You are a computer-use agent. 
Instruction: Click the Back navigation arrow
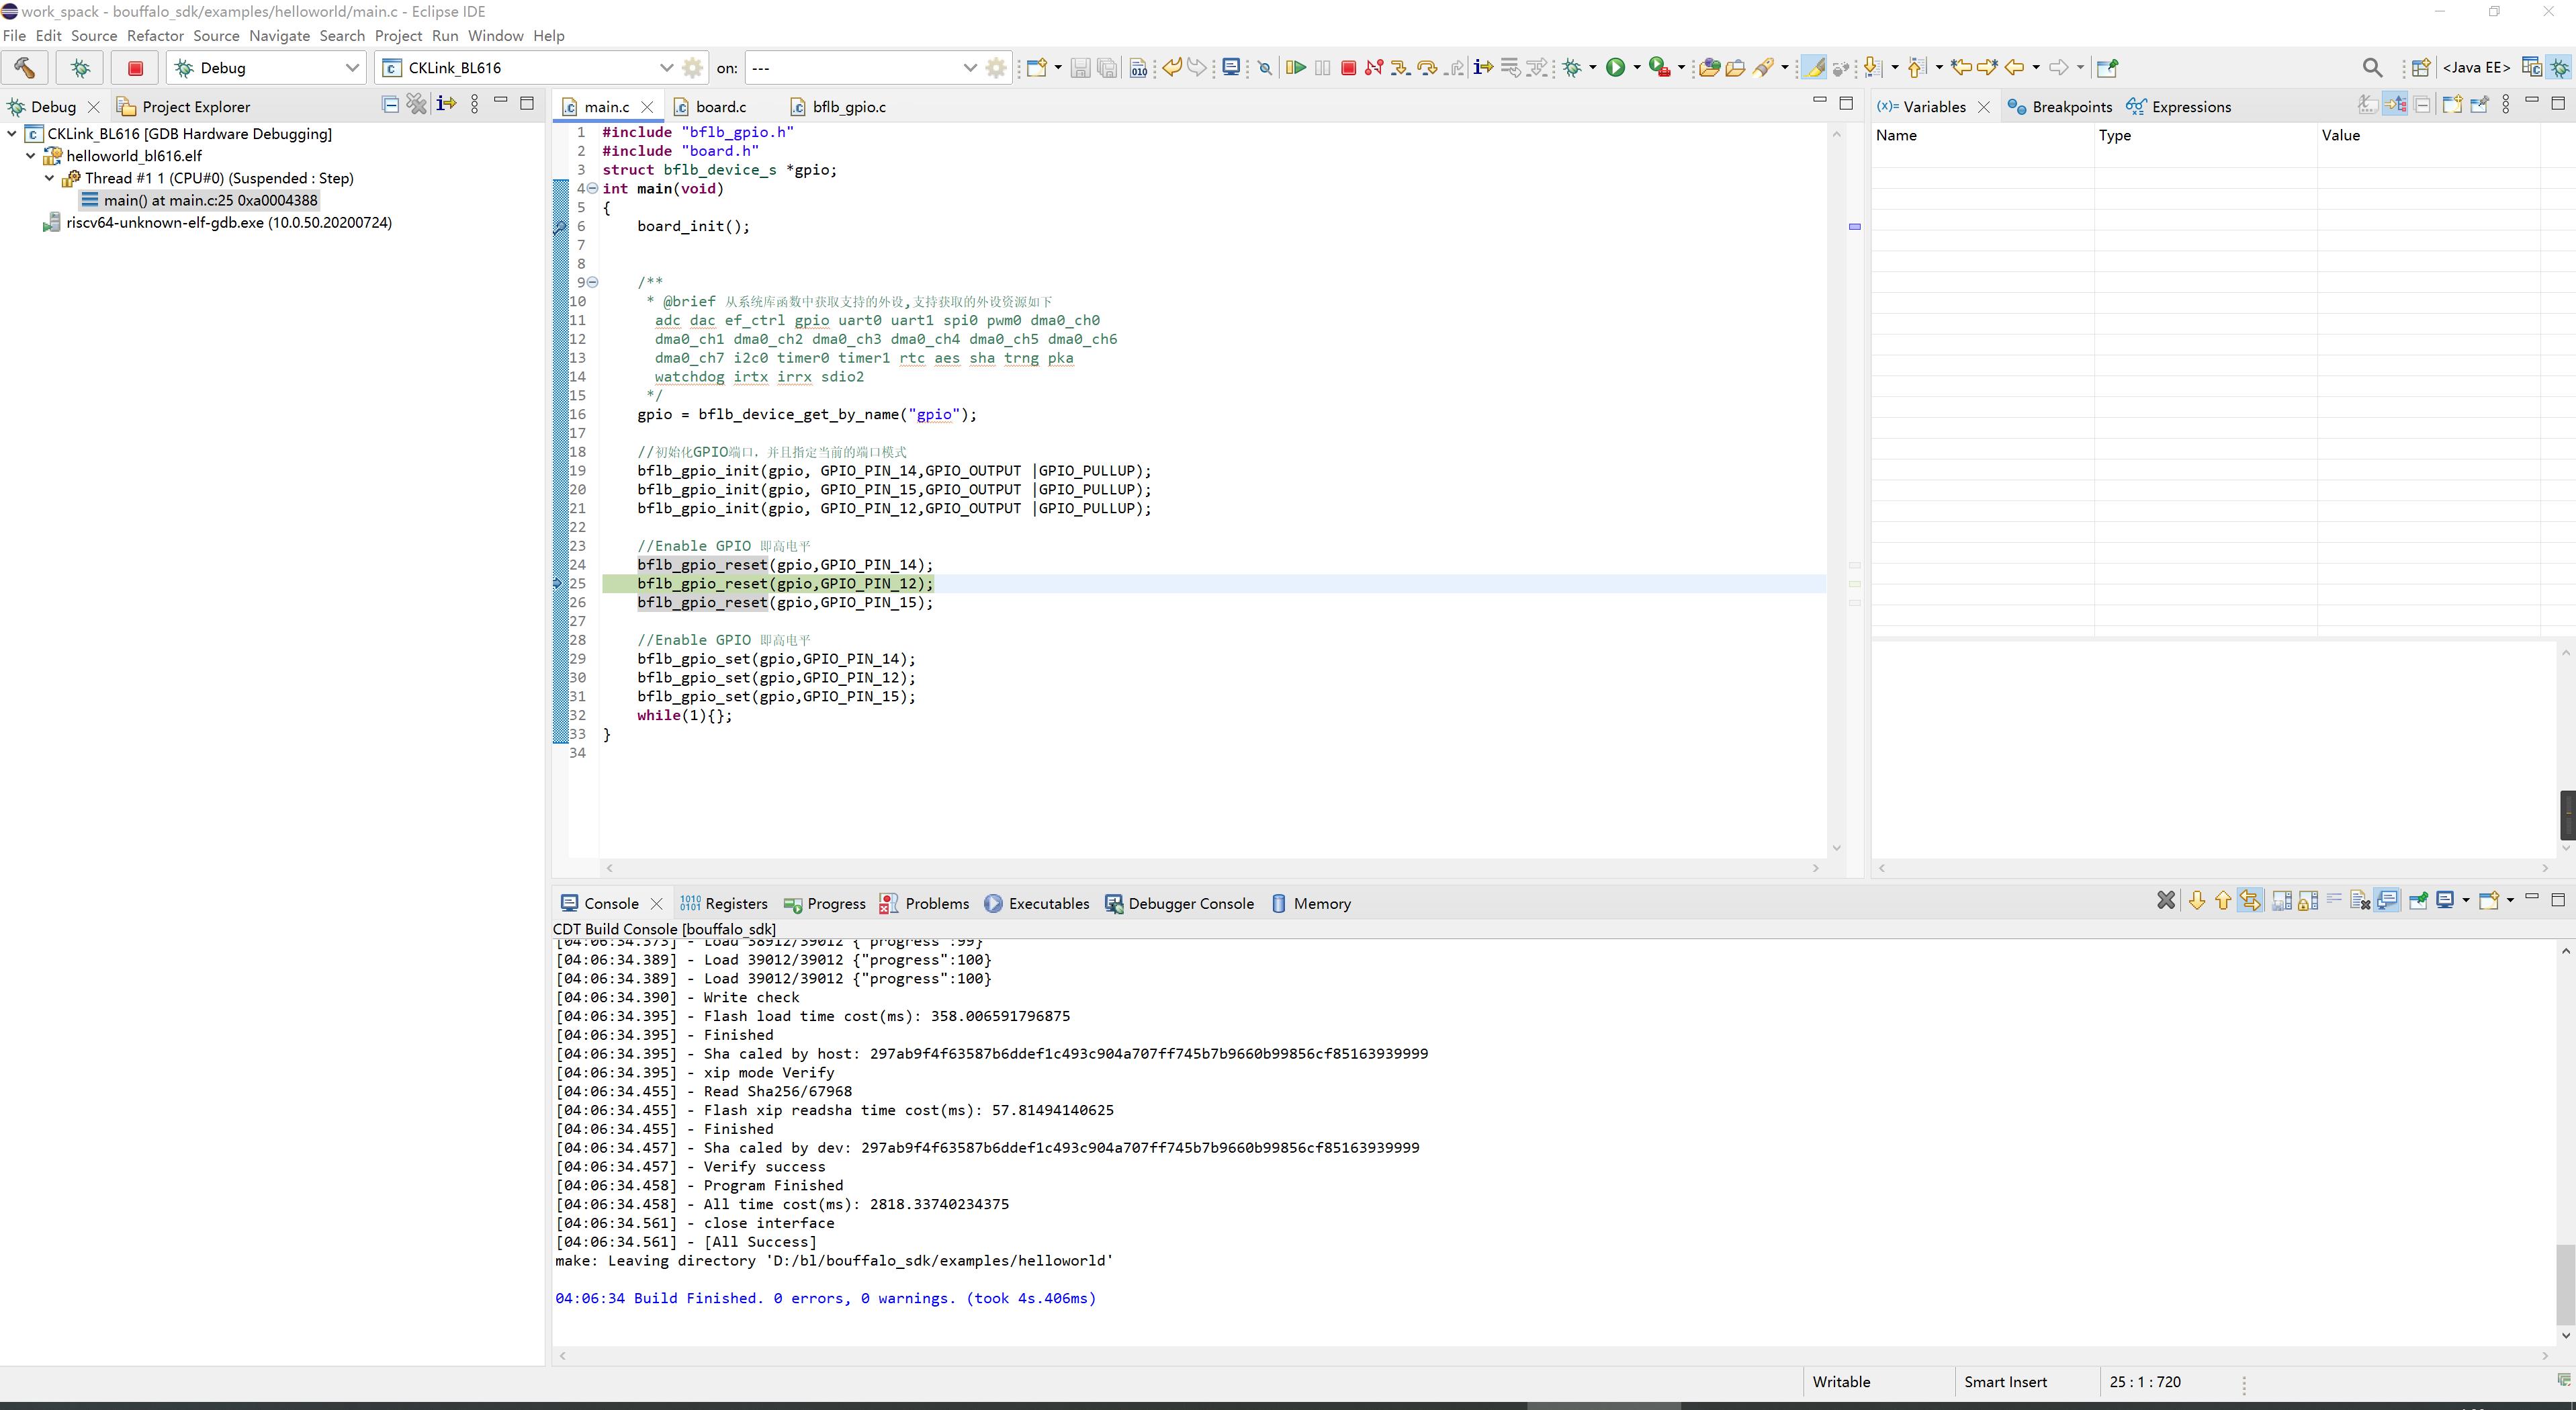2014,68
